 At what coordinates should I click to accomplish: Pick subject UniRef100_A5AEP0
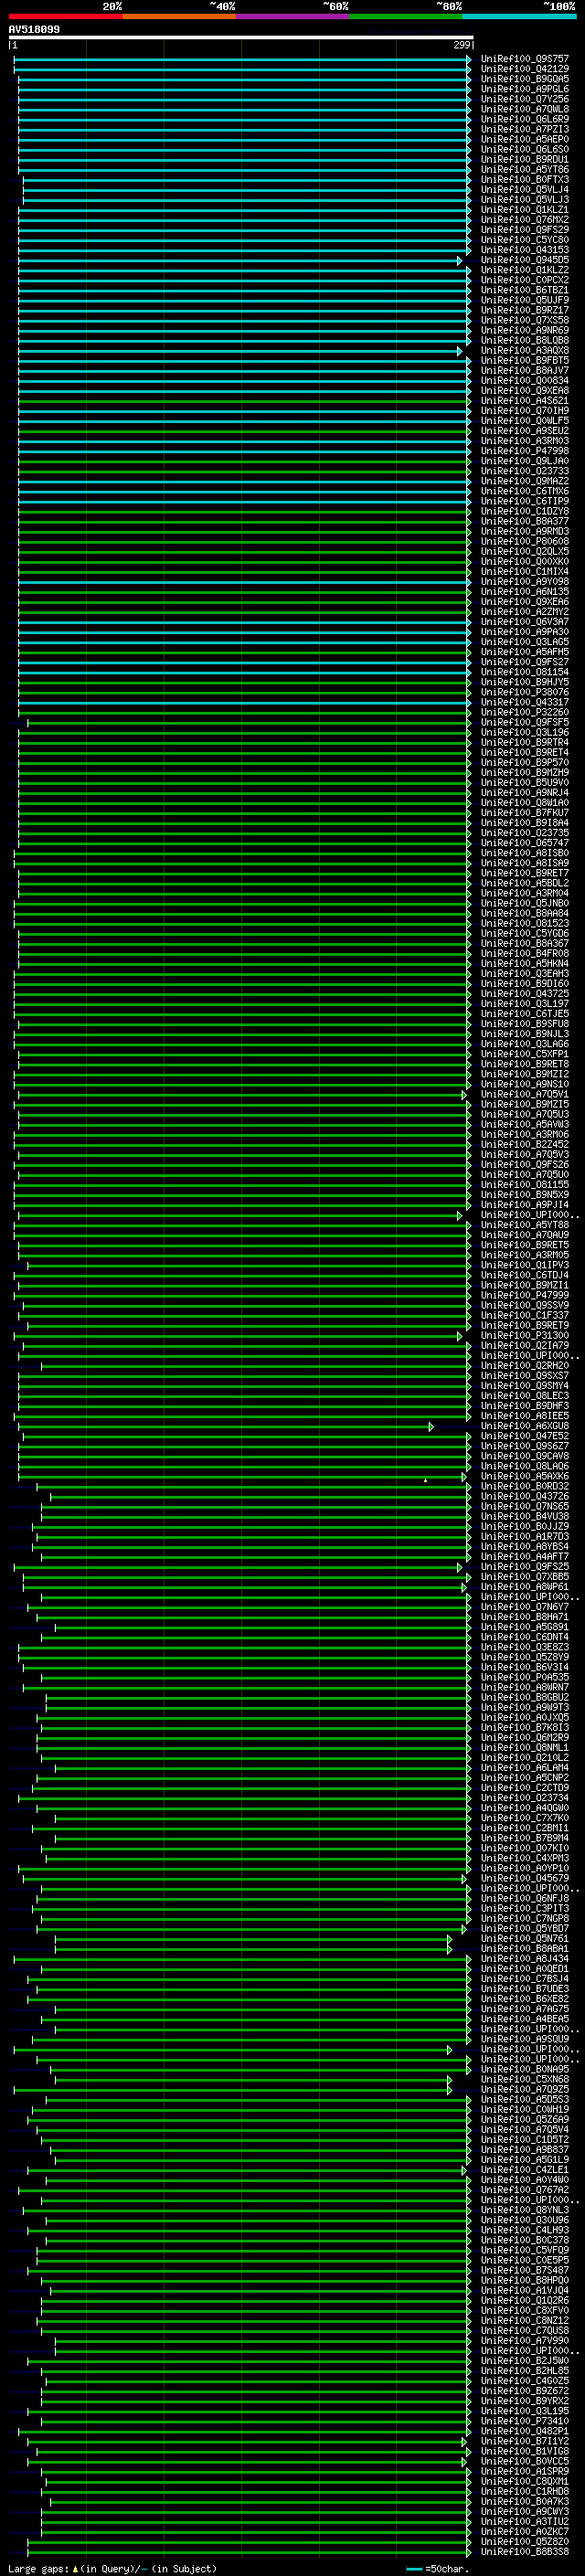coord(525,139)
